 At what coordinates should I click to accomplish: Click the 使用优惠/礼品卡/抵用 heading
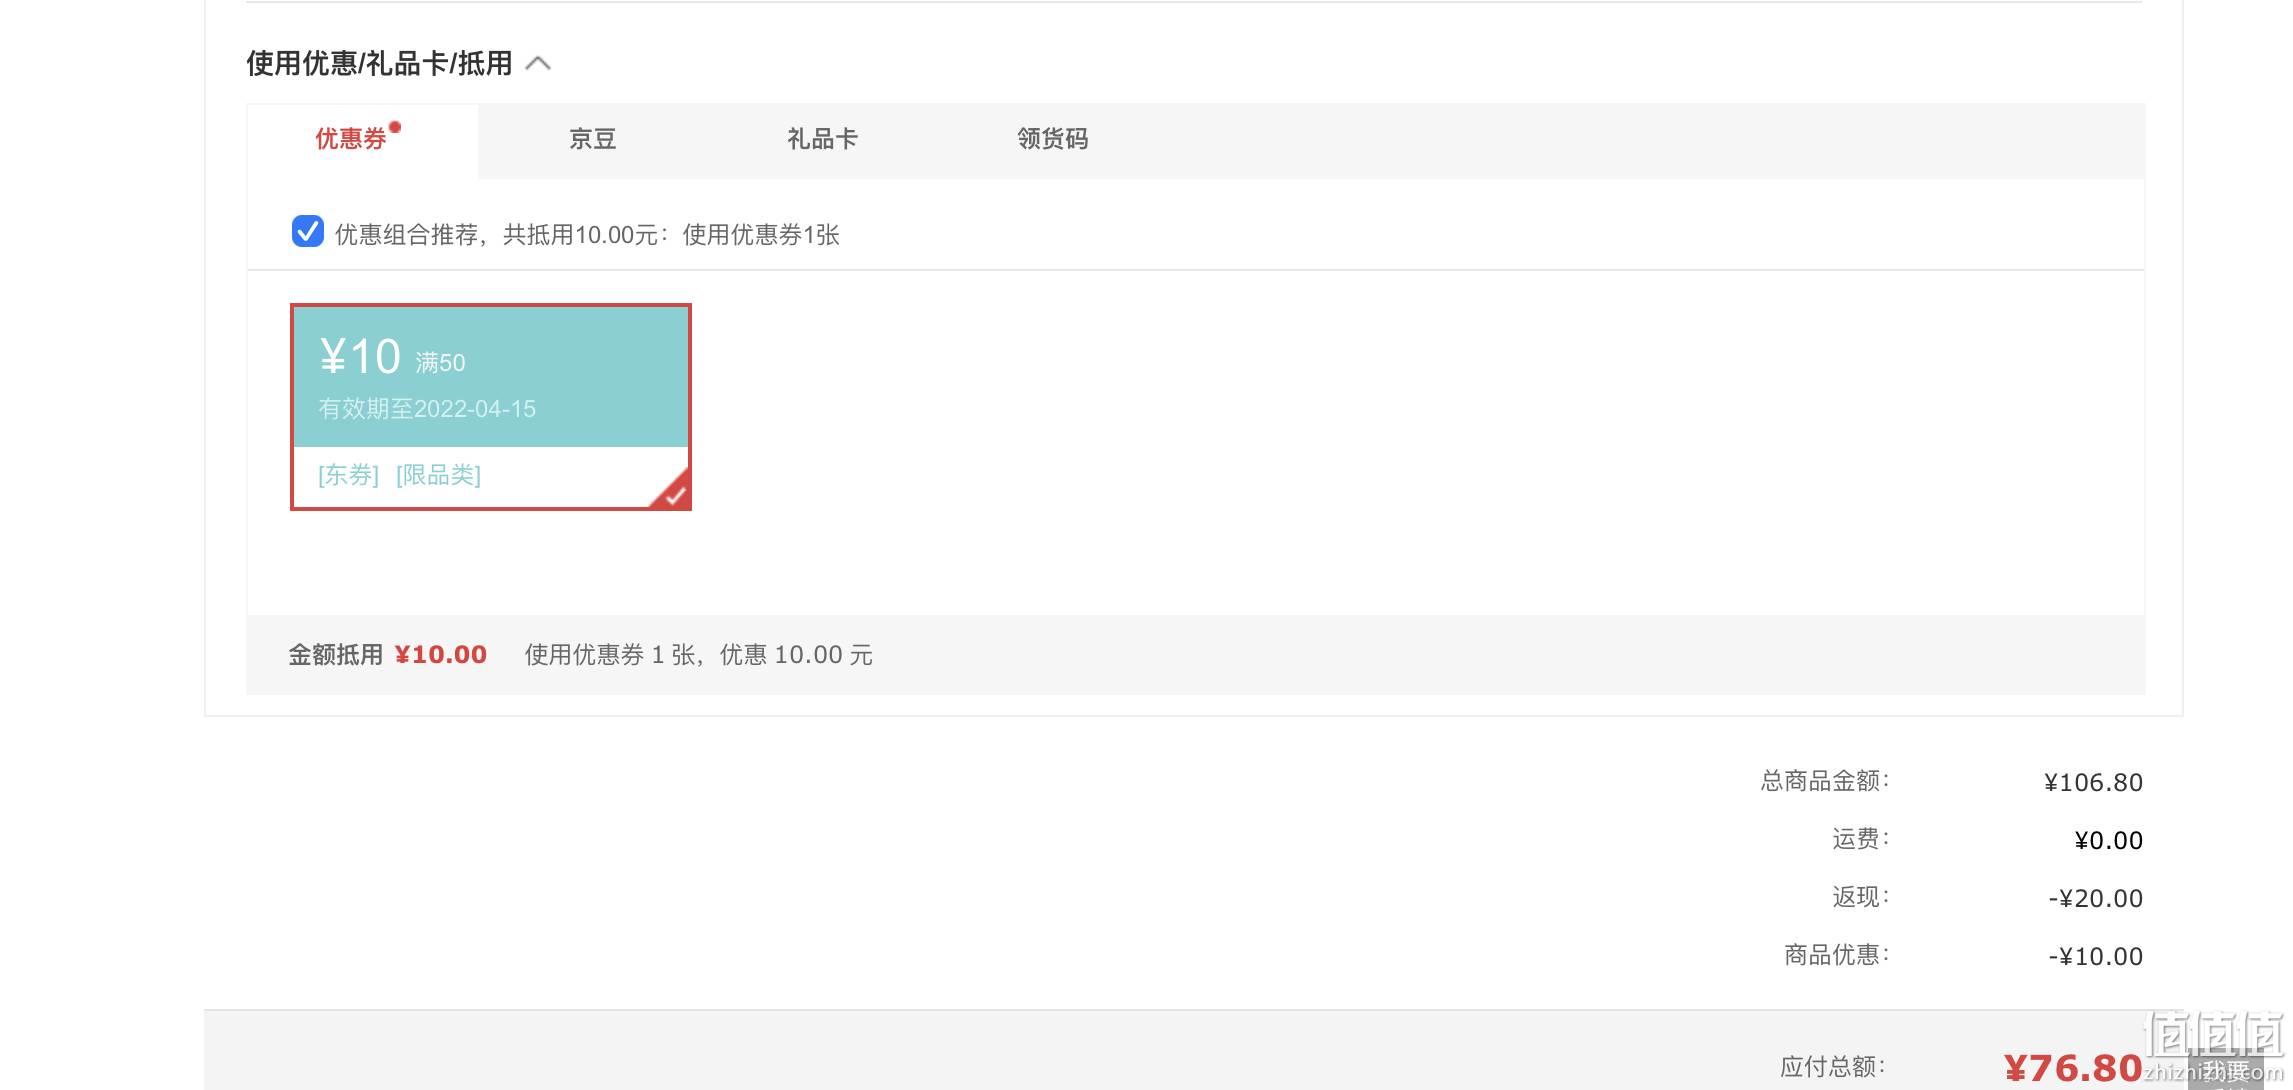(x=379, y=64)
